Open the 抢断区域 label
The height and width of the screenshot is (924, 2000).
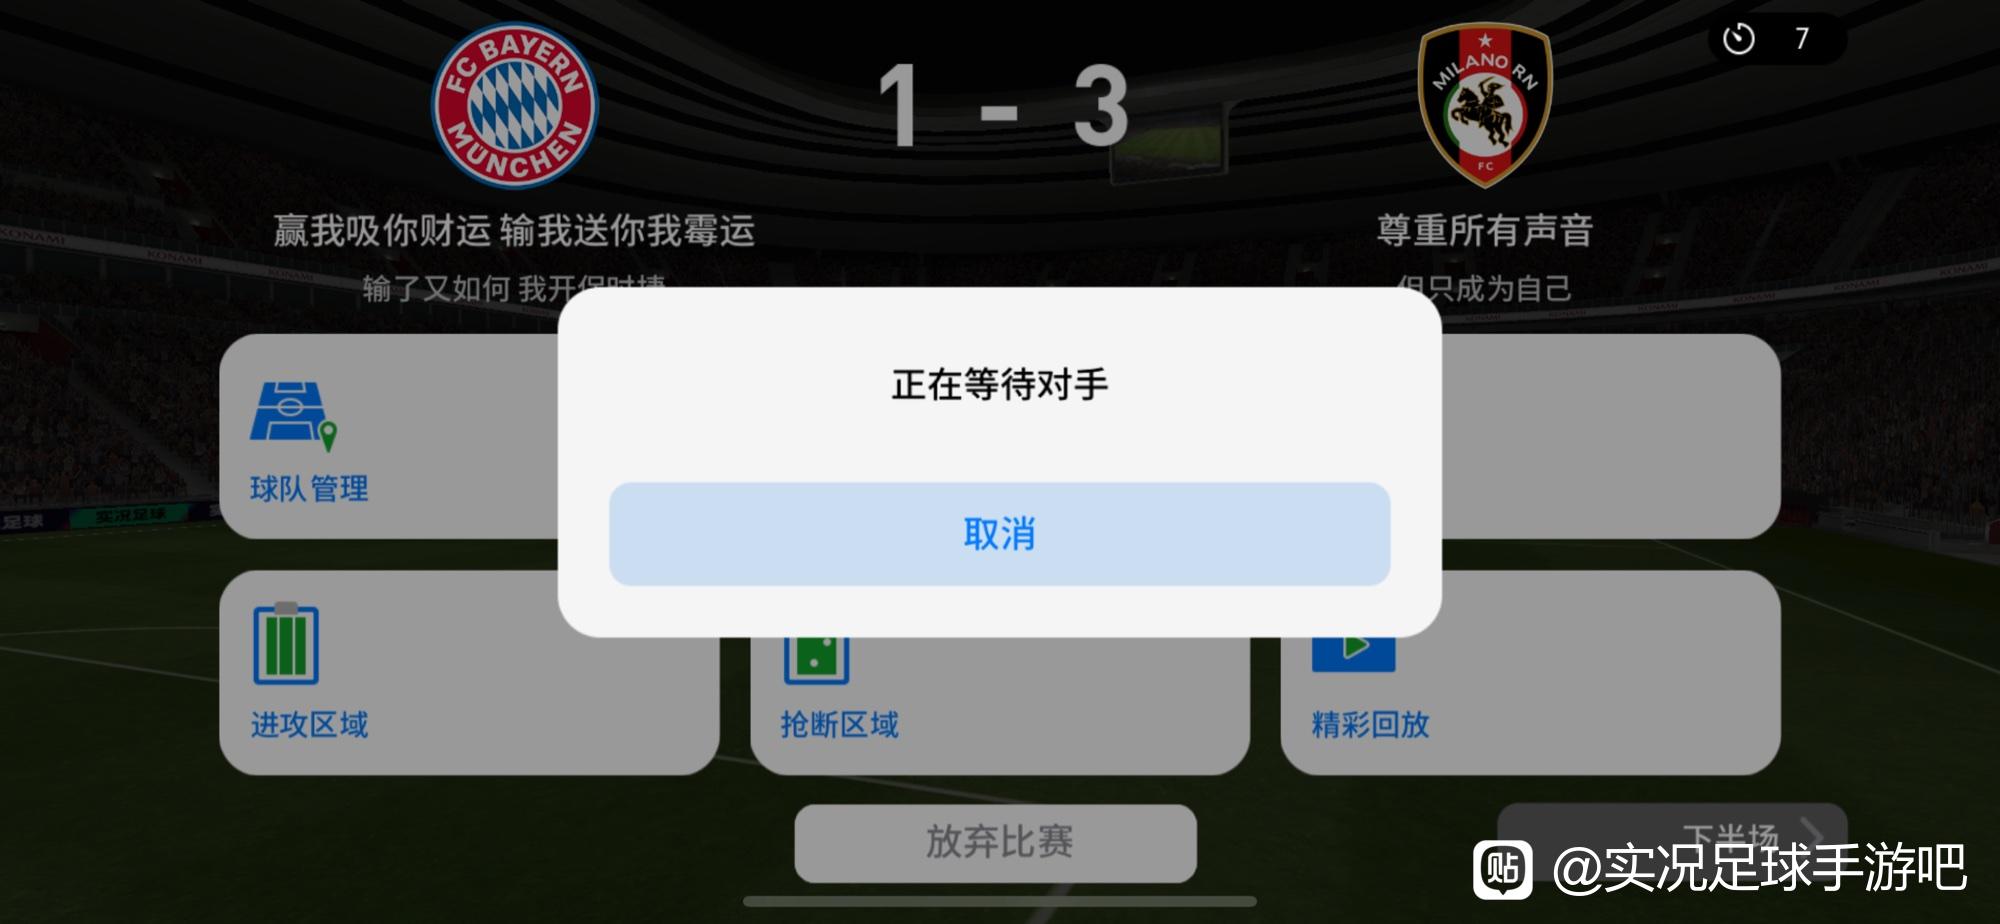pyautogui.click(x=839, y=725)
